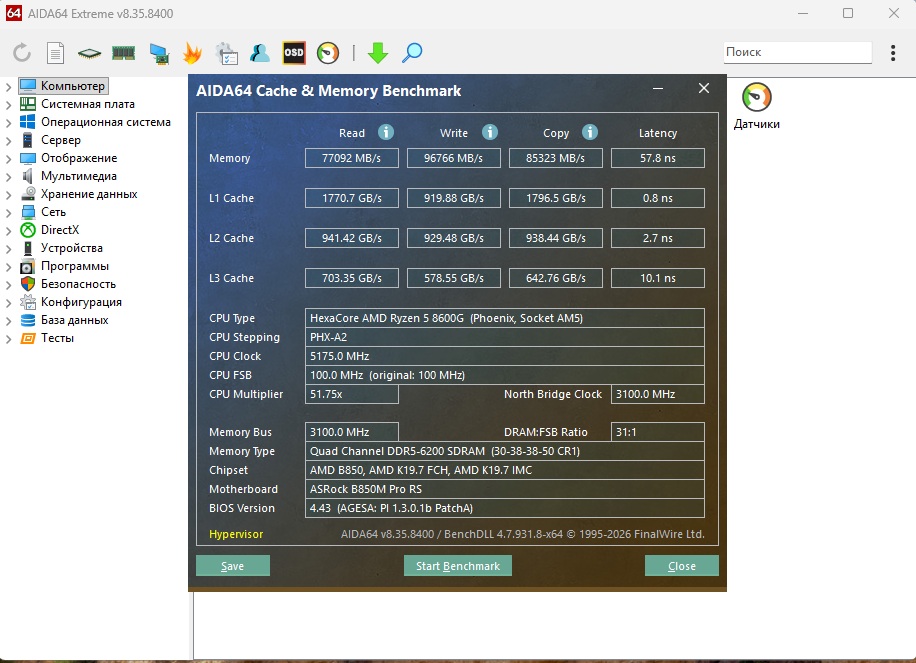This screenshot has width=916, height=663.
Task: Click the Memory Write value 96766 MB/s
Action: click(x=453, y=158)
